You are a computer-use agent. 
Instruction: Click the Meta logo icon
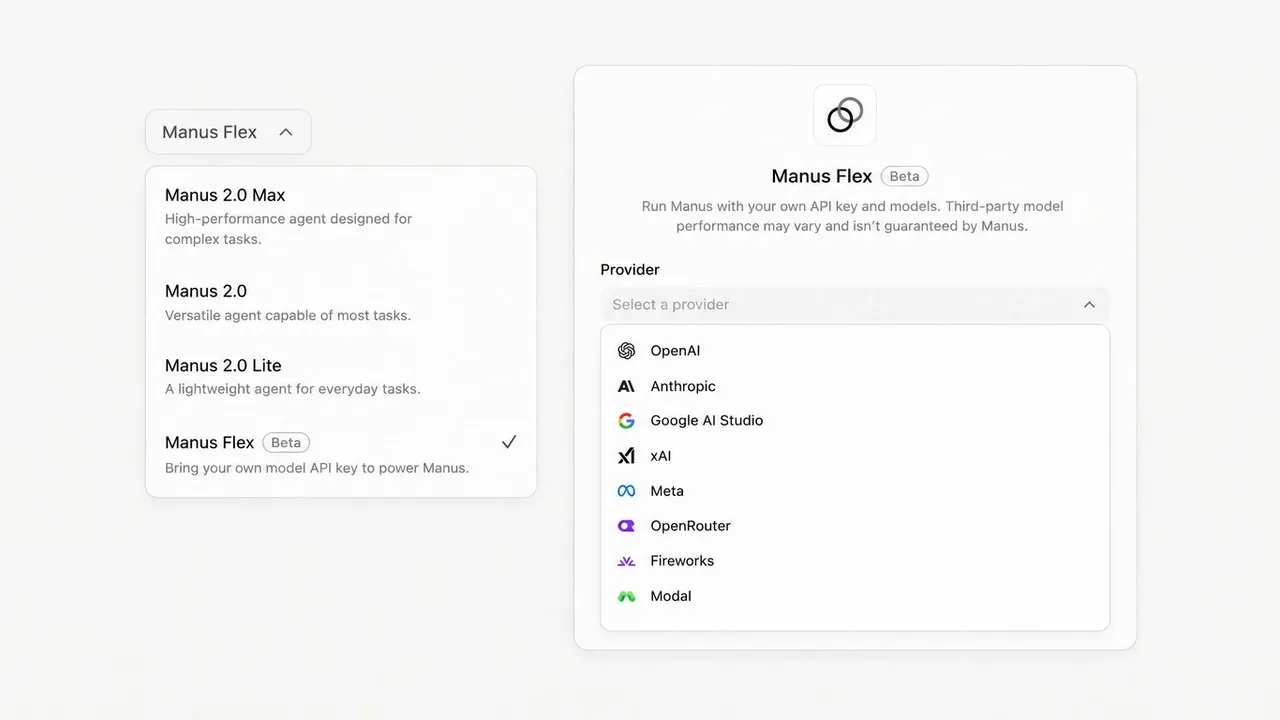tap(626, 491)
